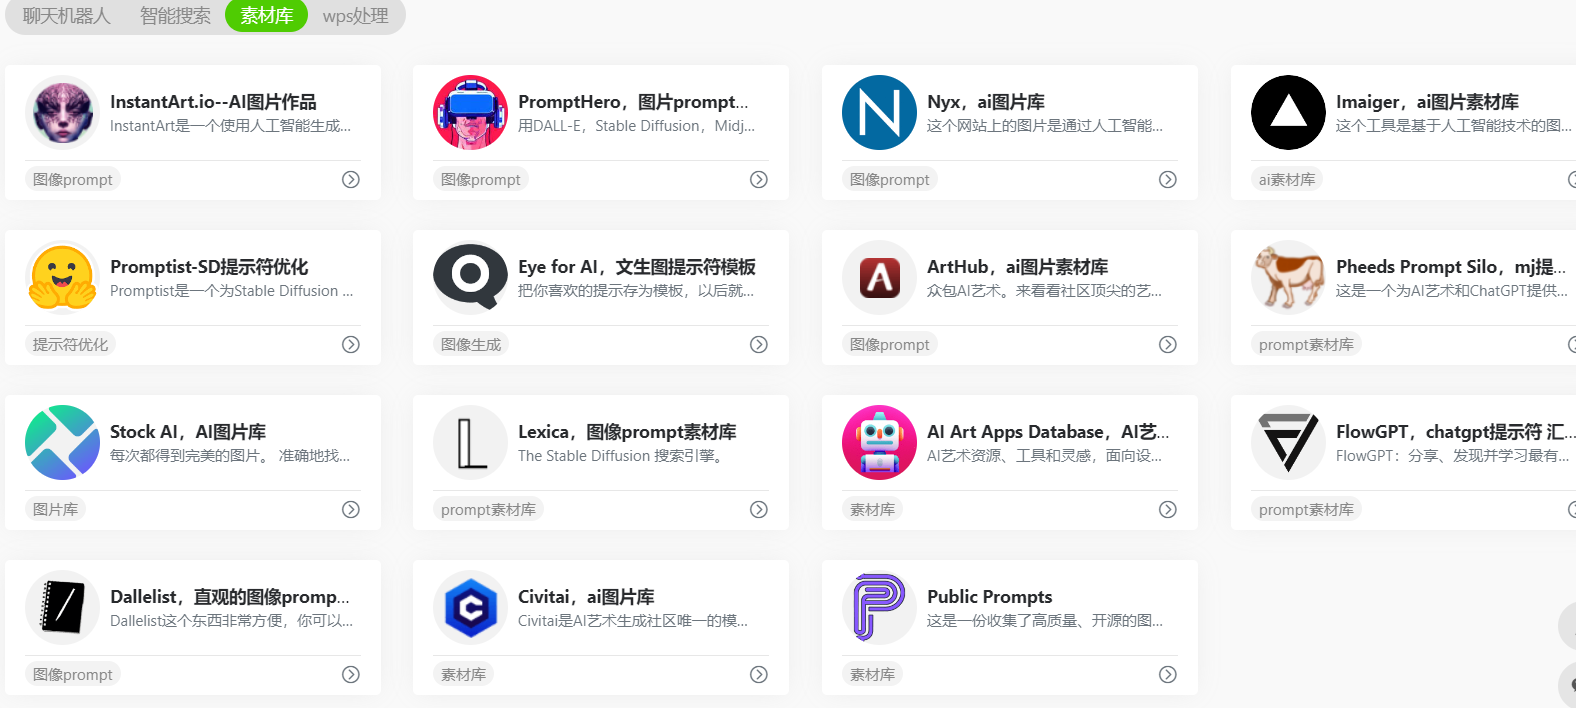Click the 图像生成 tag on Eye for AI card
The image size is (1576, 708).
click(x=471, y=344)
